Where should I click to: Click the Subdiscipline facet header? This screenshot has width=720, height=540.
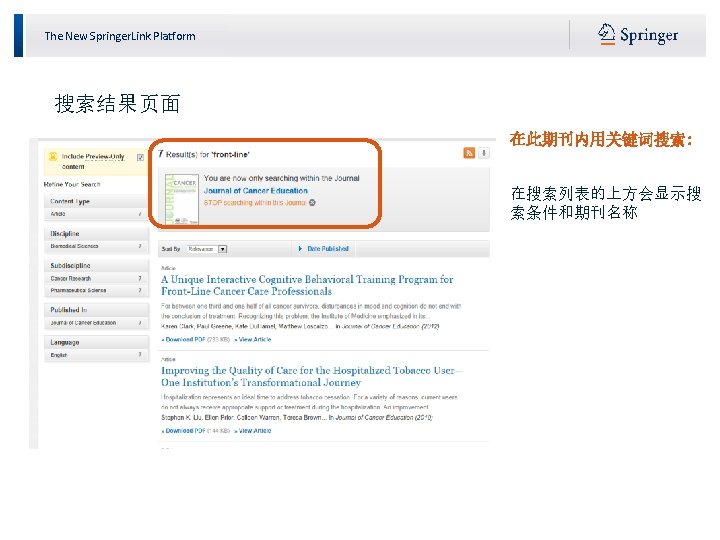[x=96, y=265]
